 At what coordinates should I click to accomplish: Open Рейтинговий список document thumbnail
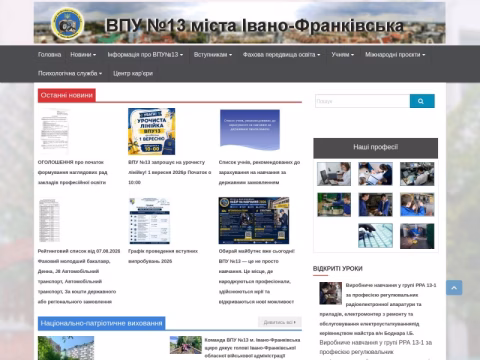click(49, 220)
